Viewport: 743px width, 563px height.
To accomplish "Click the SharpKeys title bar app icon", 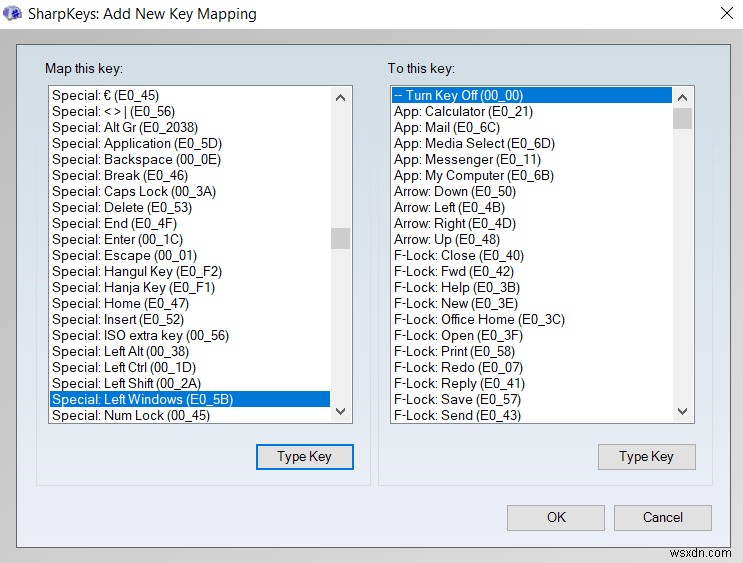I will (12, 13).
